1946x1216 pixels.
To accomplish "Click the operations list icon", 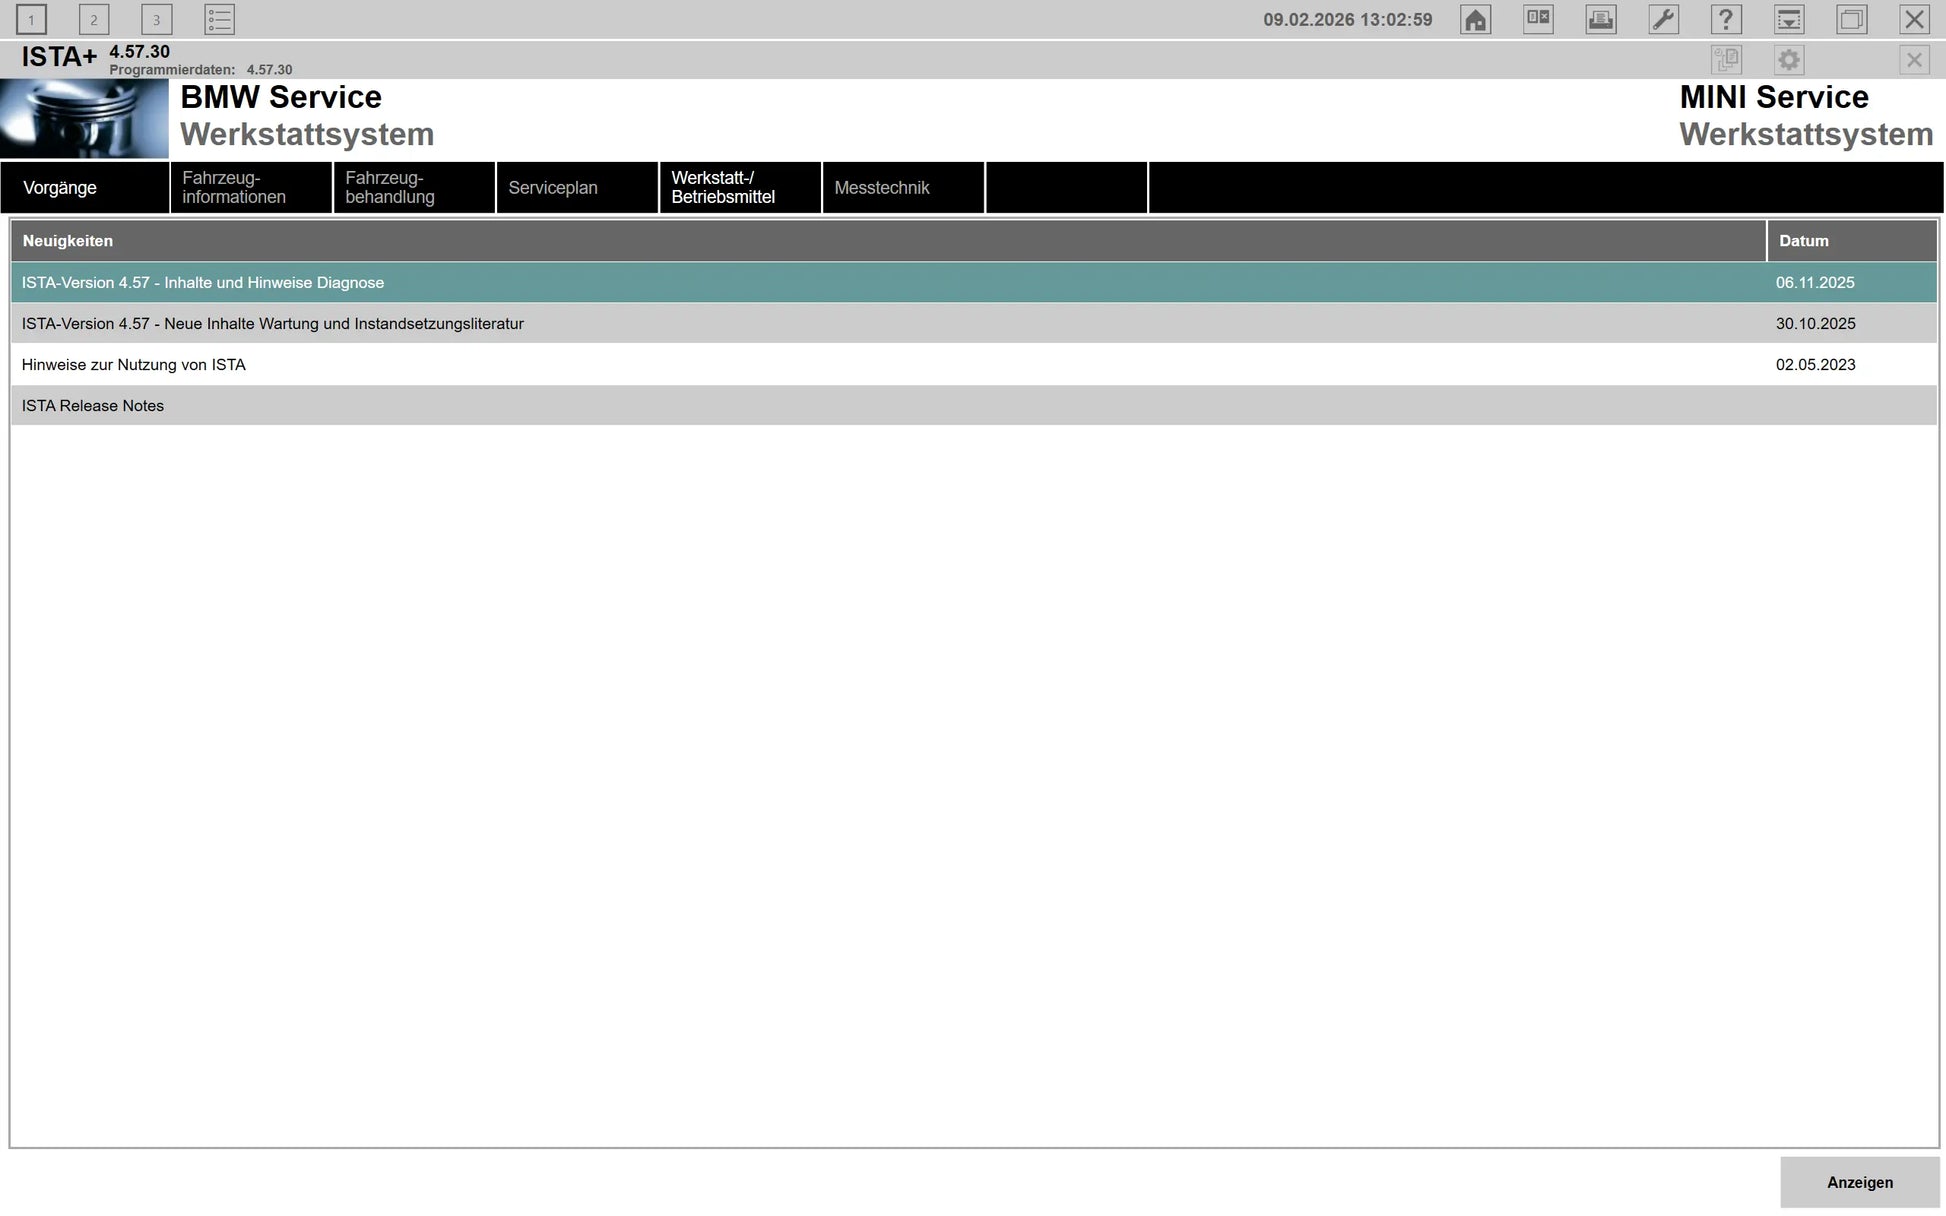I will [219, 20].
